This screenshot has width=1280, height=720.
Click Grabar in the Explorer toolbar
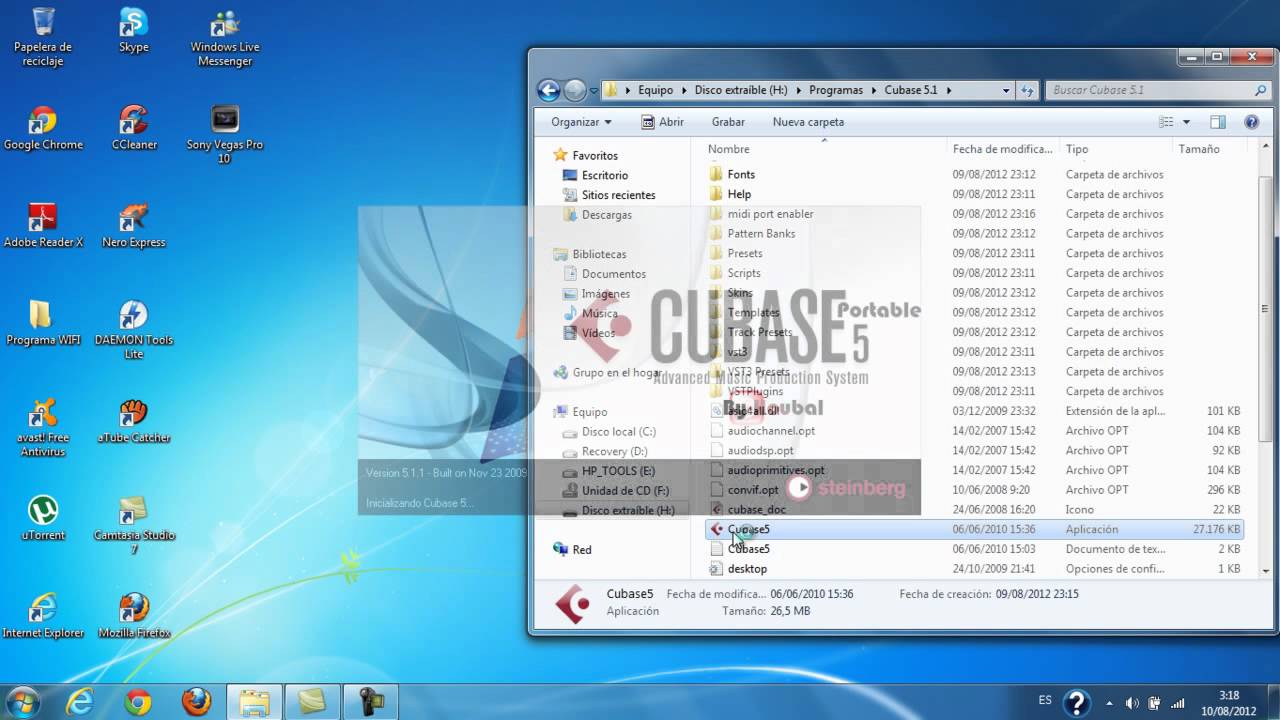pyautogui.click(x=728, y=122)
